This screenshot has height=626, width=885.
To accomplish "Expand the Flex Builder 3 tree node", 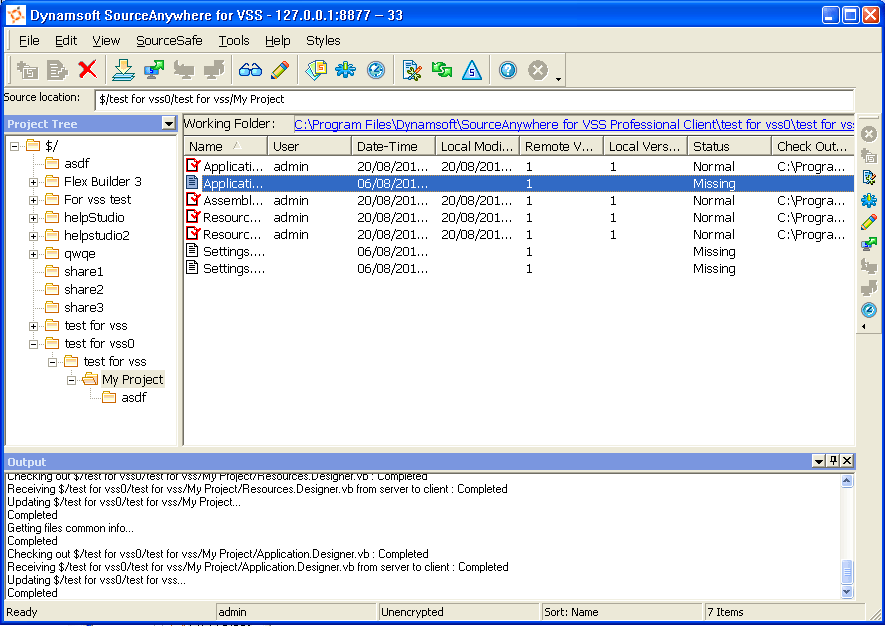I will pyautogui.click(x=33, y=181).
